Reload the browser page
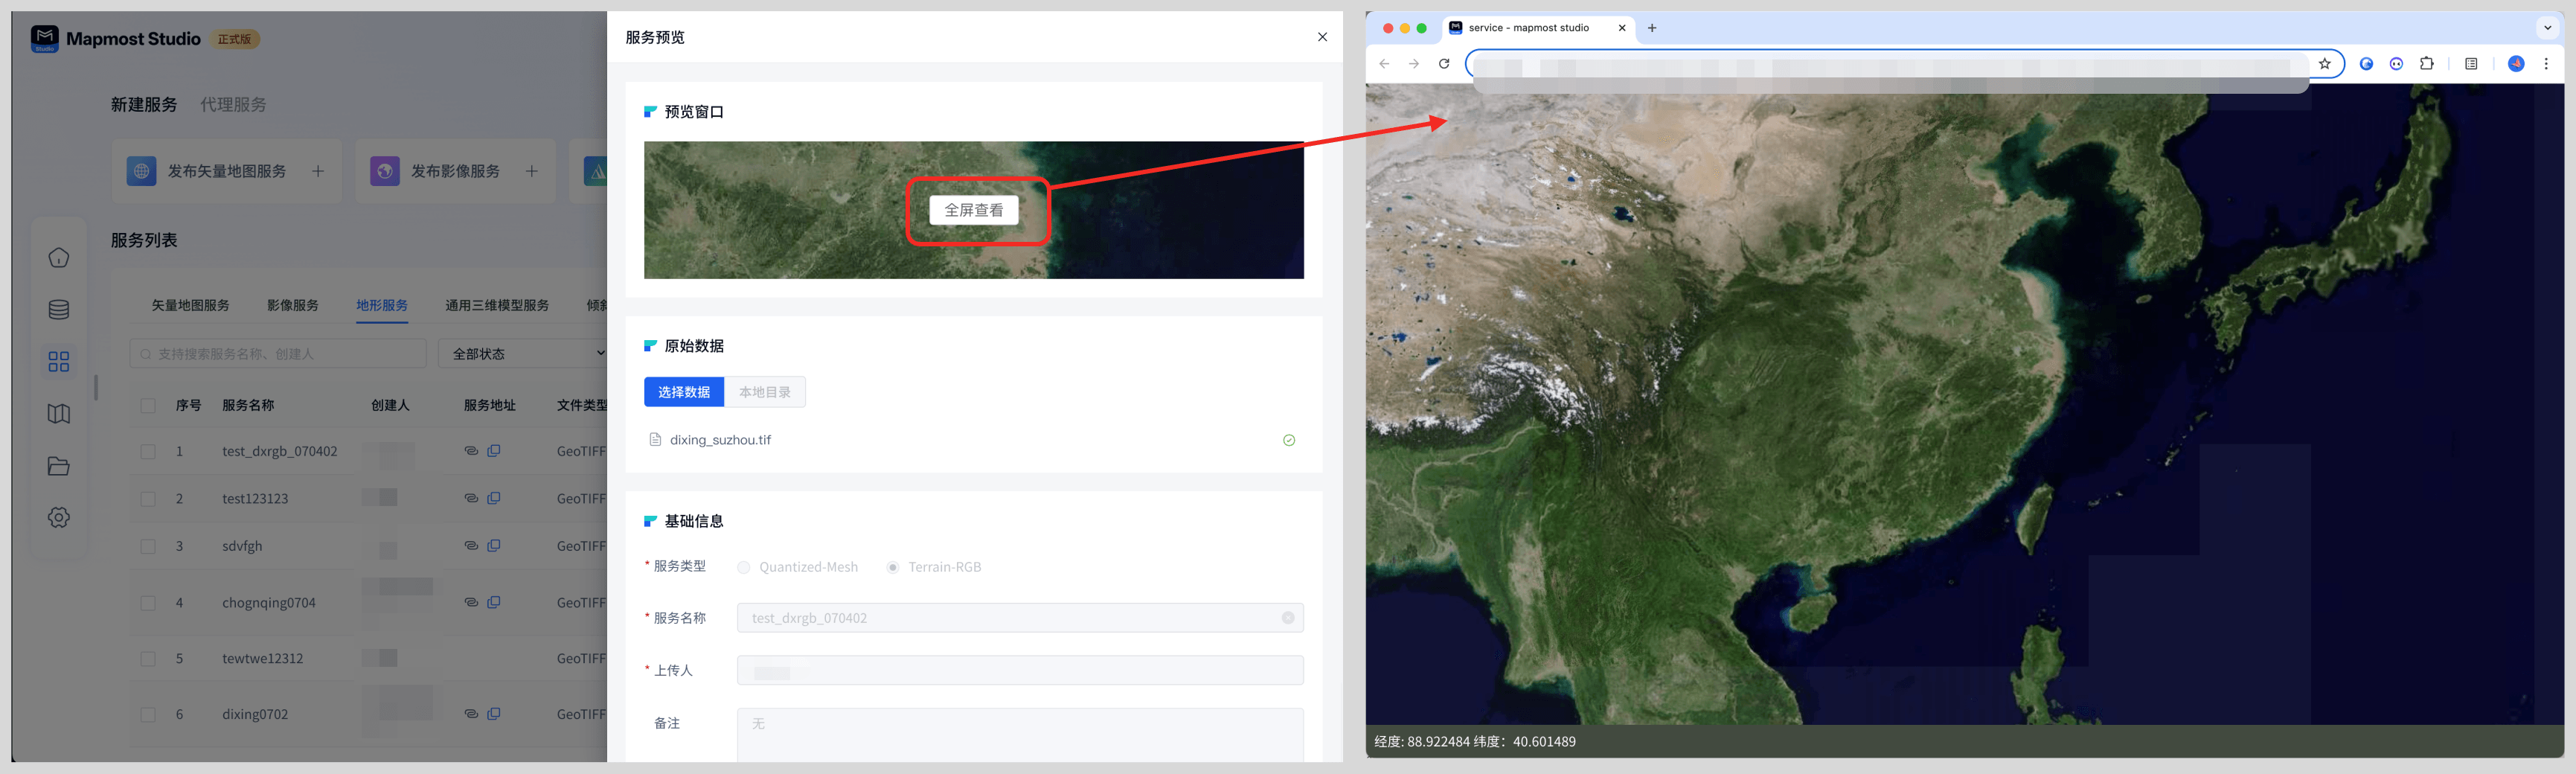The height and width of the screenshot is (774, 2576). [1444, 64]
